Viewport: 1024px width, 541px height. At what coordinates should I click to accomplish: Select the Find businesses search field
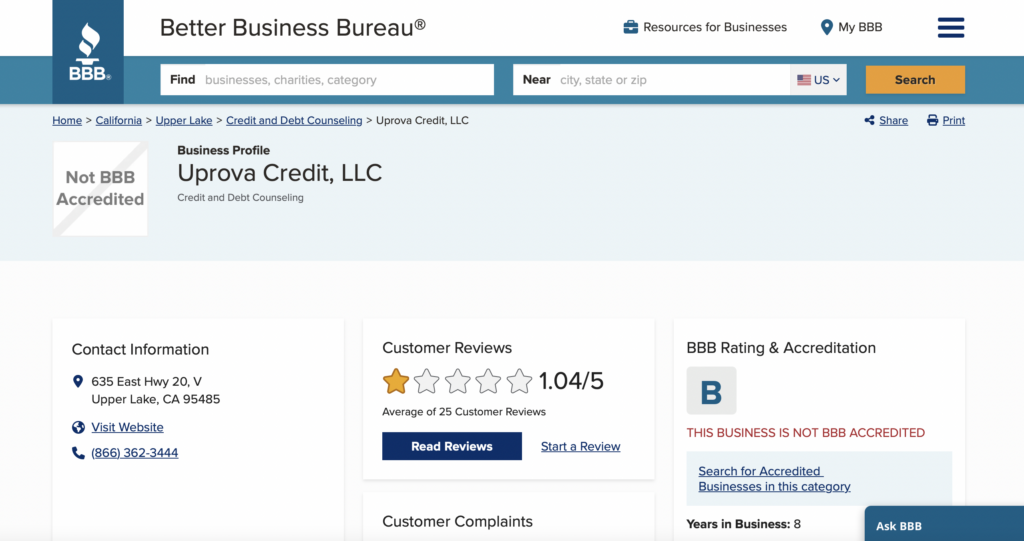327,80
